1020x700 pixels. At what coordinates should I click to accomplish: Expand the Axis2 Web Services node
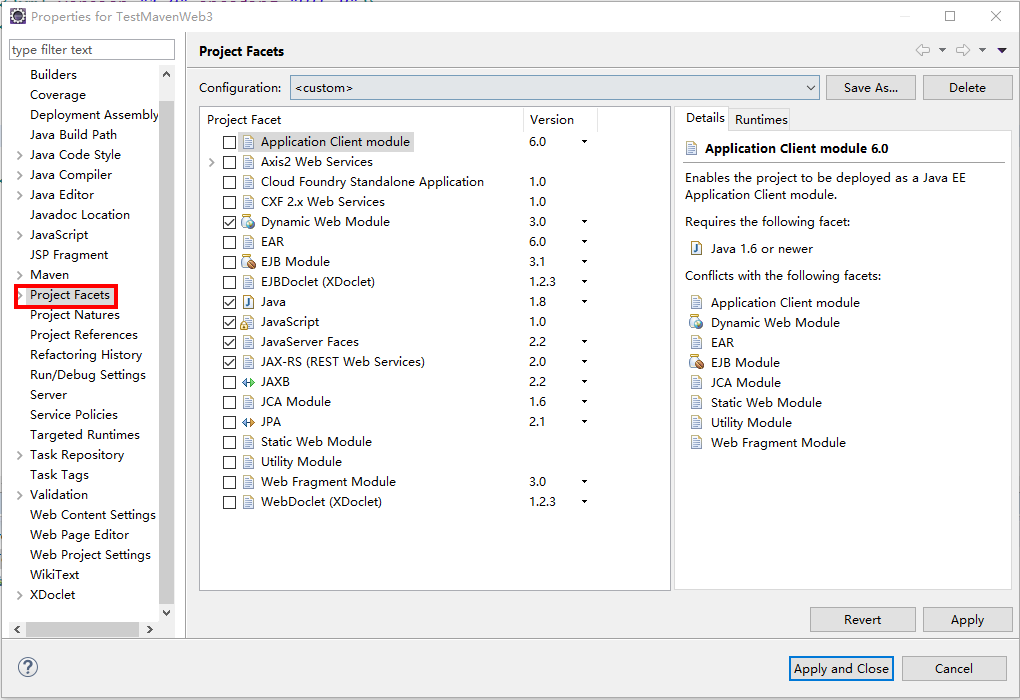coord(211,162)
